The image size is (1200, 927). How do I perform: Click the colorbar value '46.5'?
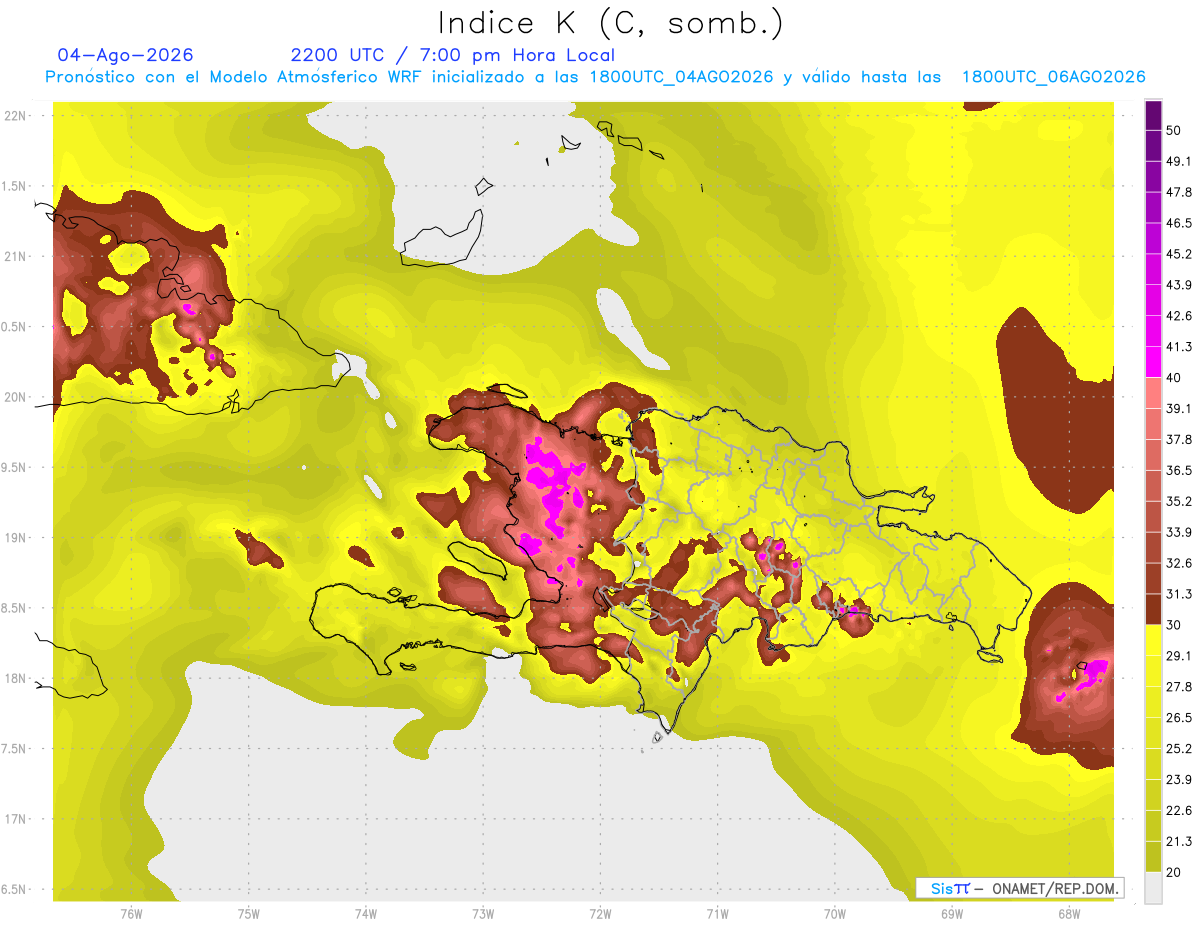[x=1179, y=223]
